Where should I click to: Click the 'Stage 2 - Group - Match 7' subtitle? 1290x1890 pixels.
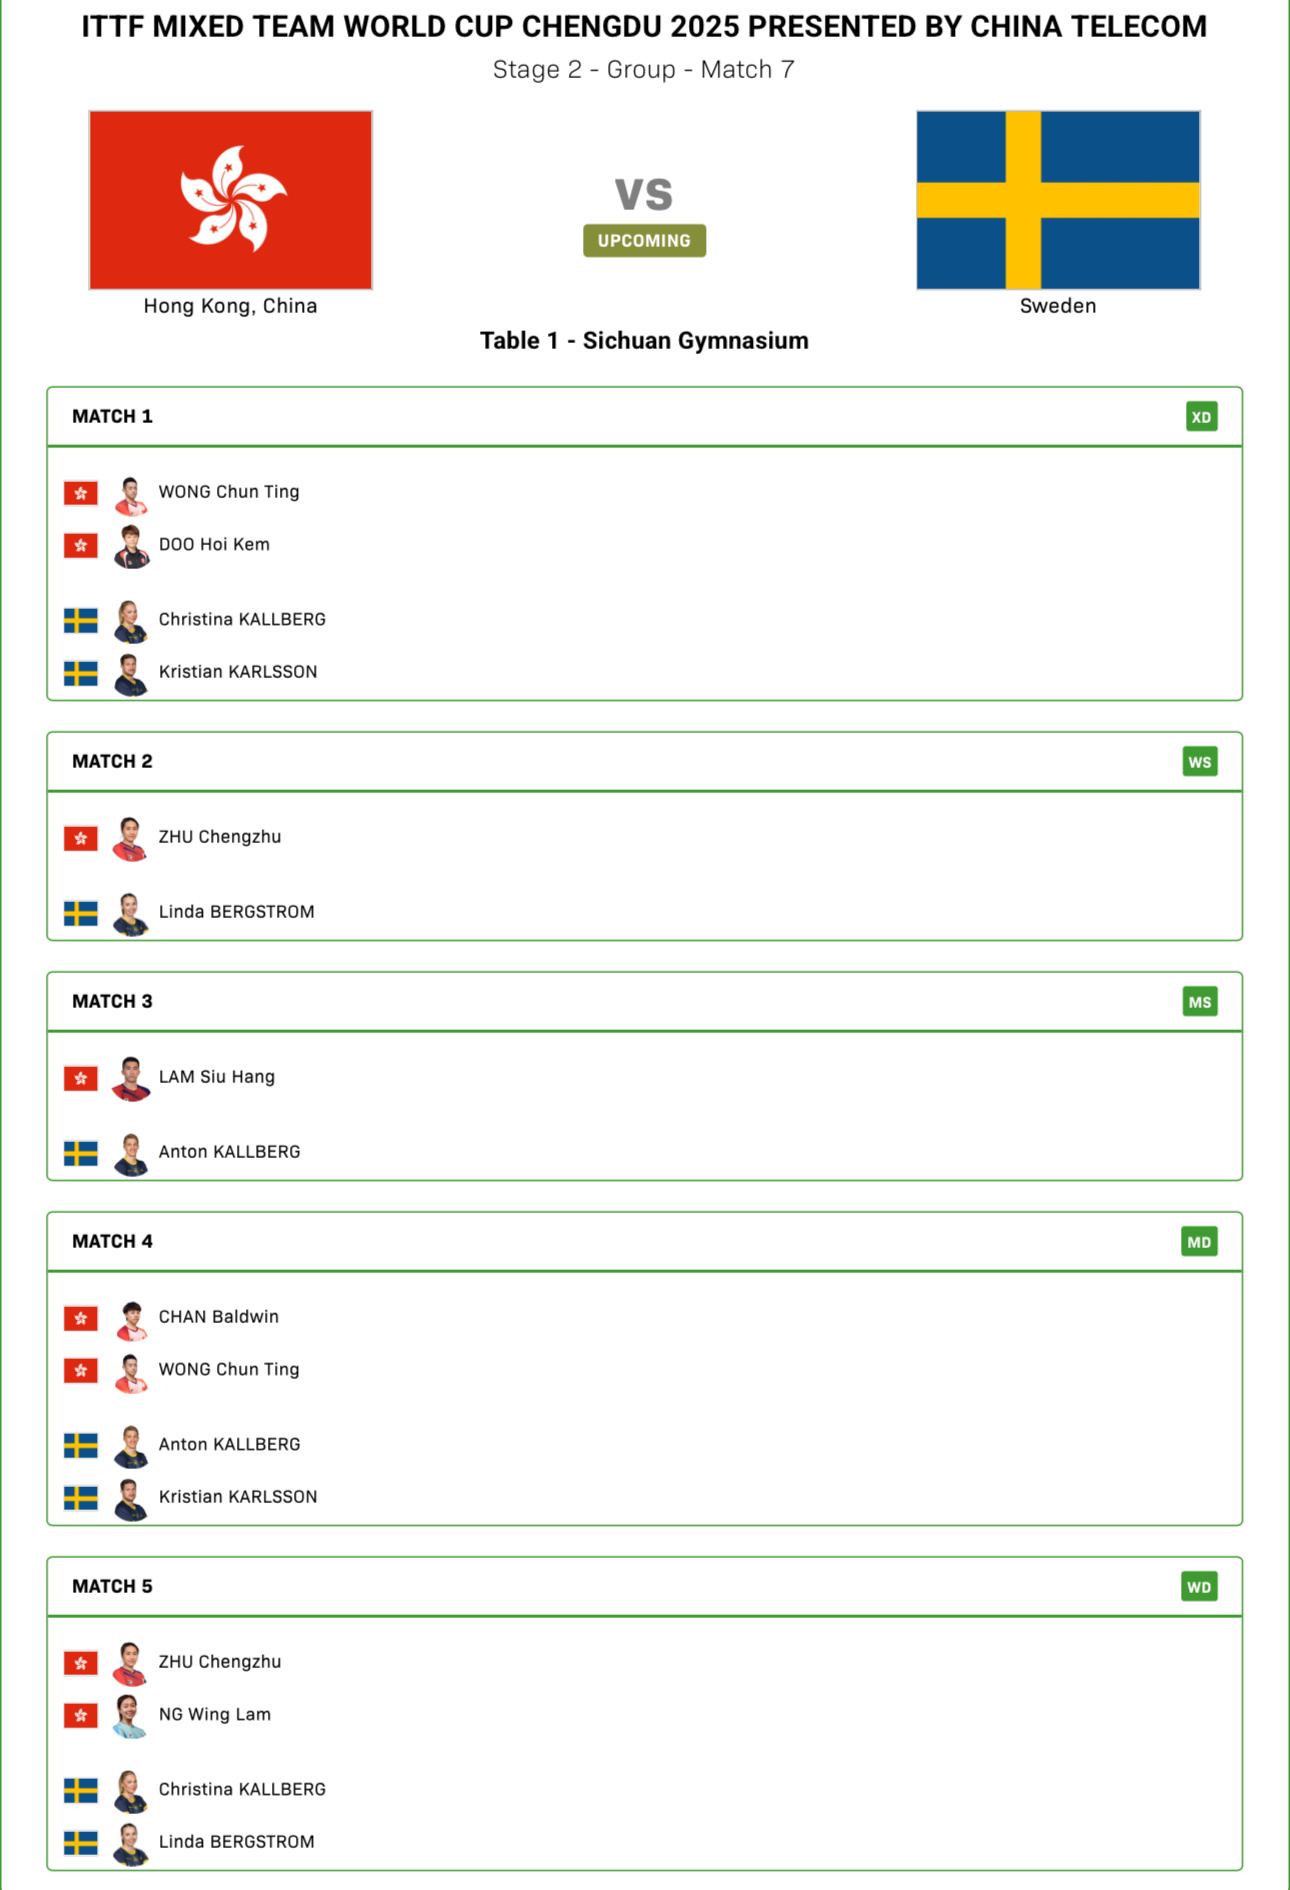[x=644, y=70]
